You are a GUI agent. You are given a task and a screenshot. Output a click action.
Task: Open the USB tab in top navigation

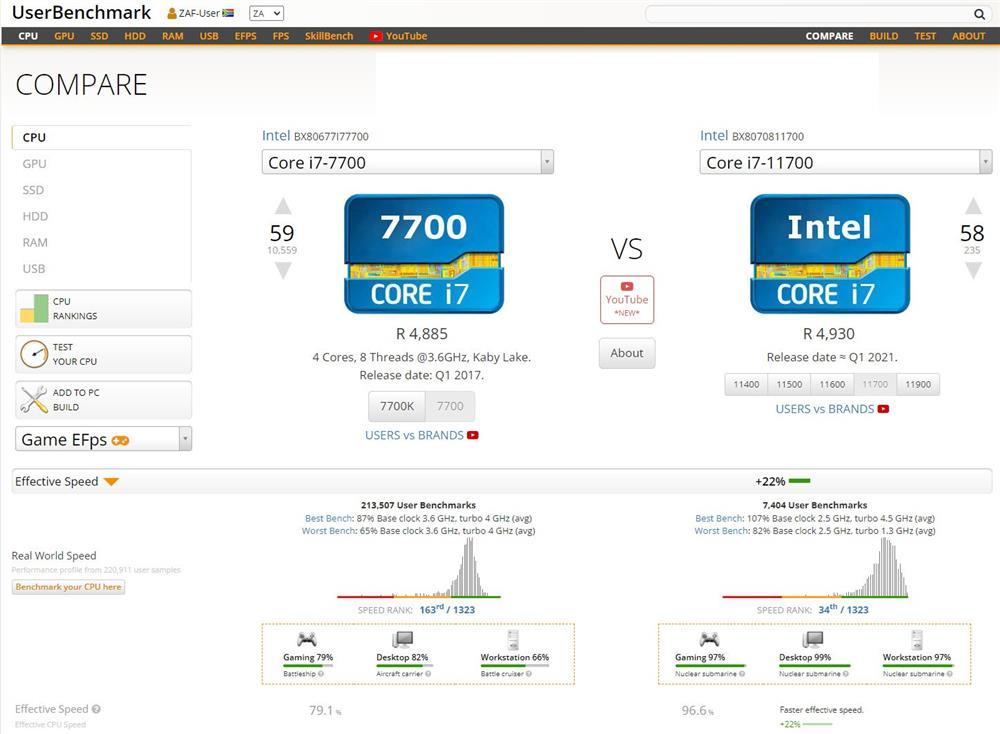click(209, 36)
